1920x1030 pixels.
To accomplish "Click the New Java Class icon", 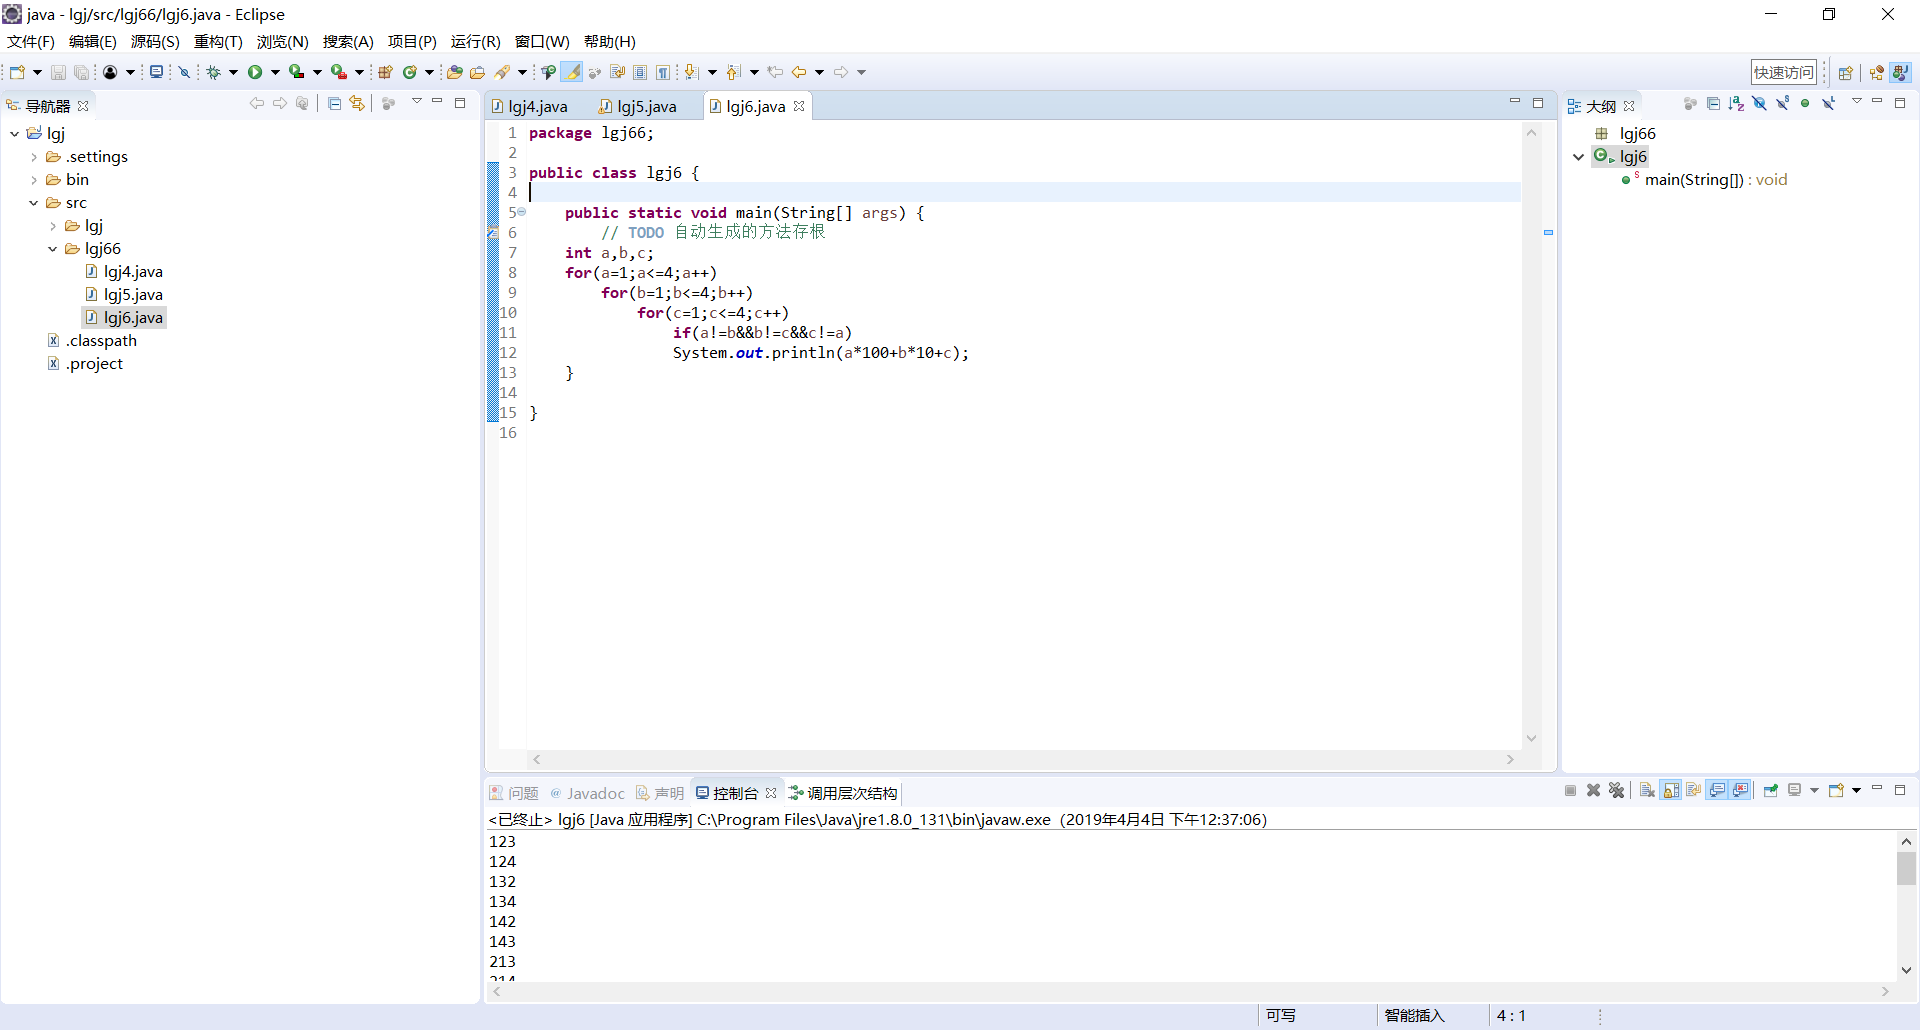I will (x=410, y=72).
